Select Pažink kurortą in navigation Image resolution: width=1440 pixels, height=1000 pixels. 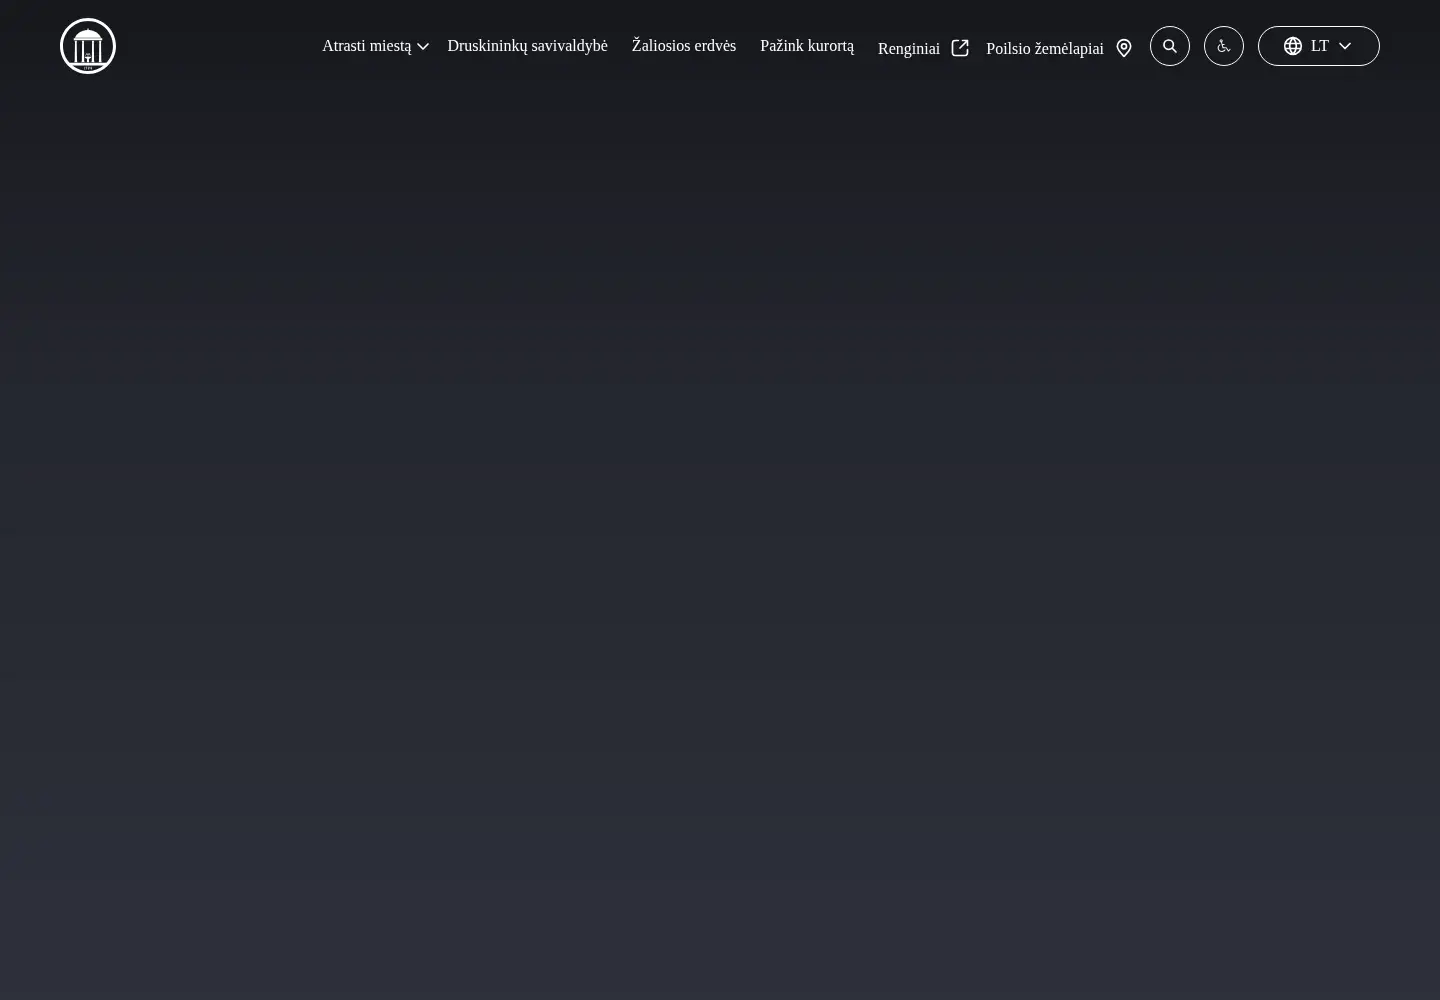807,46
